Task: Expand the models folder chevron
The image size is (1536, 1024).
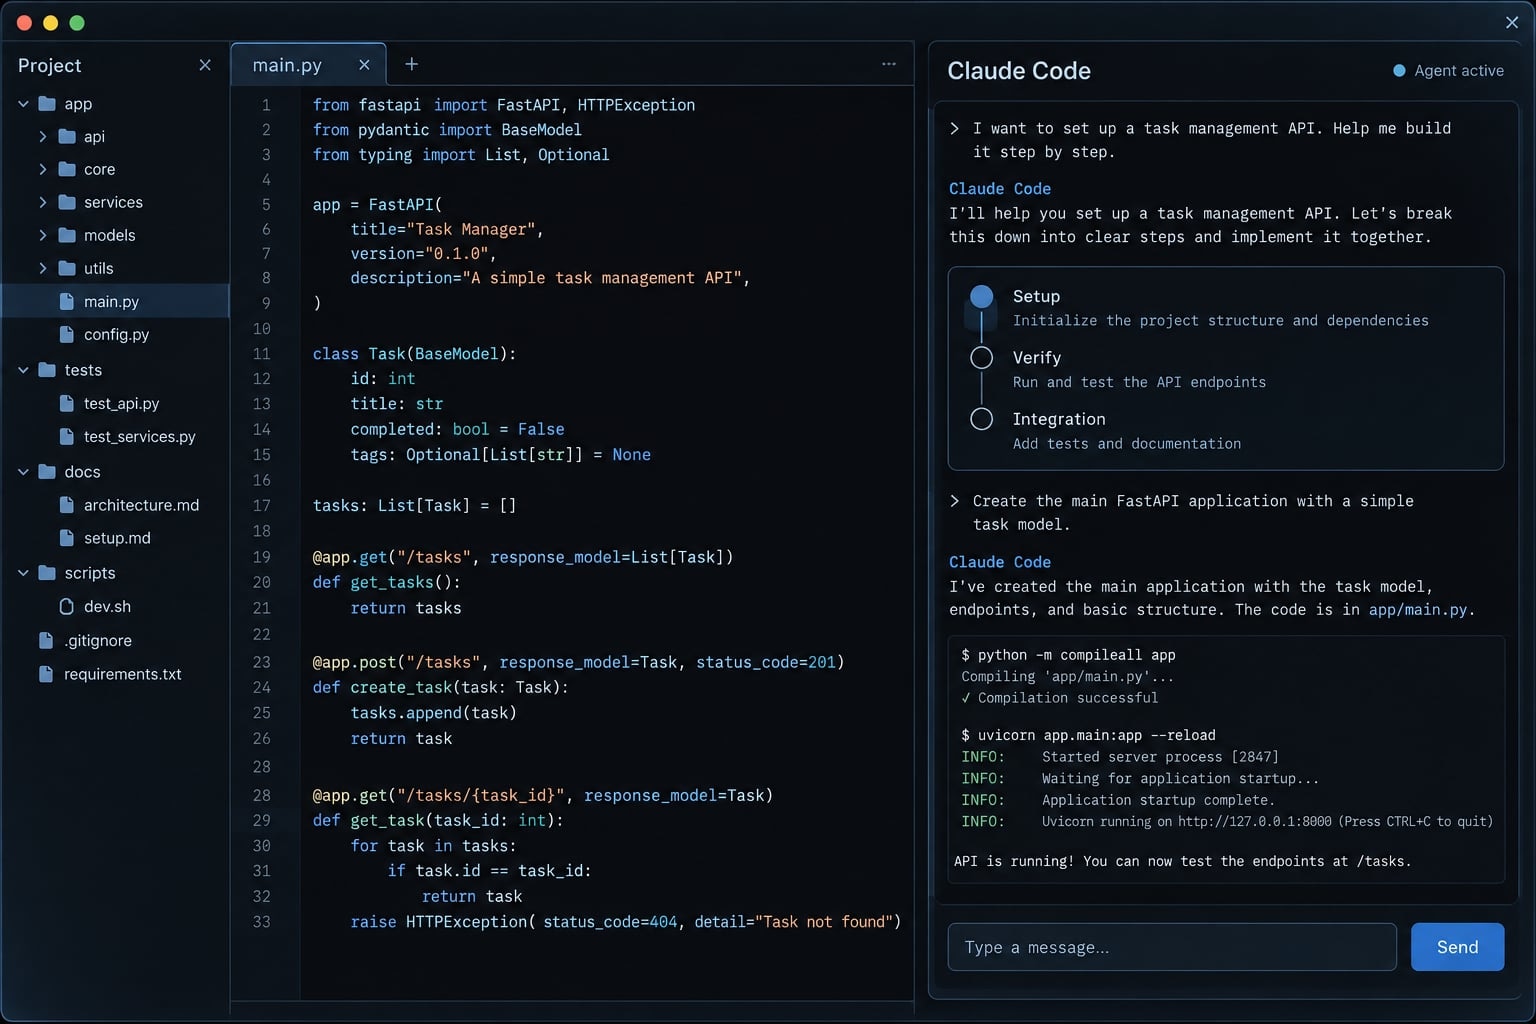Action: pos(43,235)
